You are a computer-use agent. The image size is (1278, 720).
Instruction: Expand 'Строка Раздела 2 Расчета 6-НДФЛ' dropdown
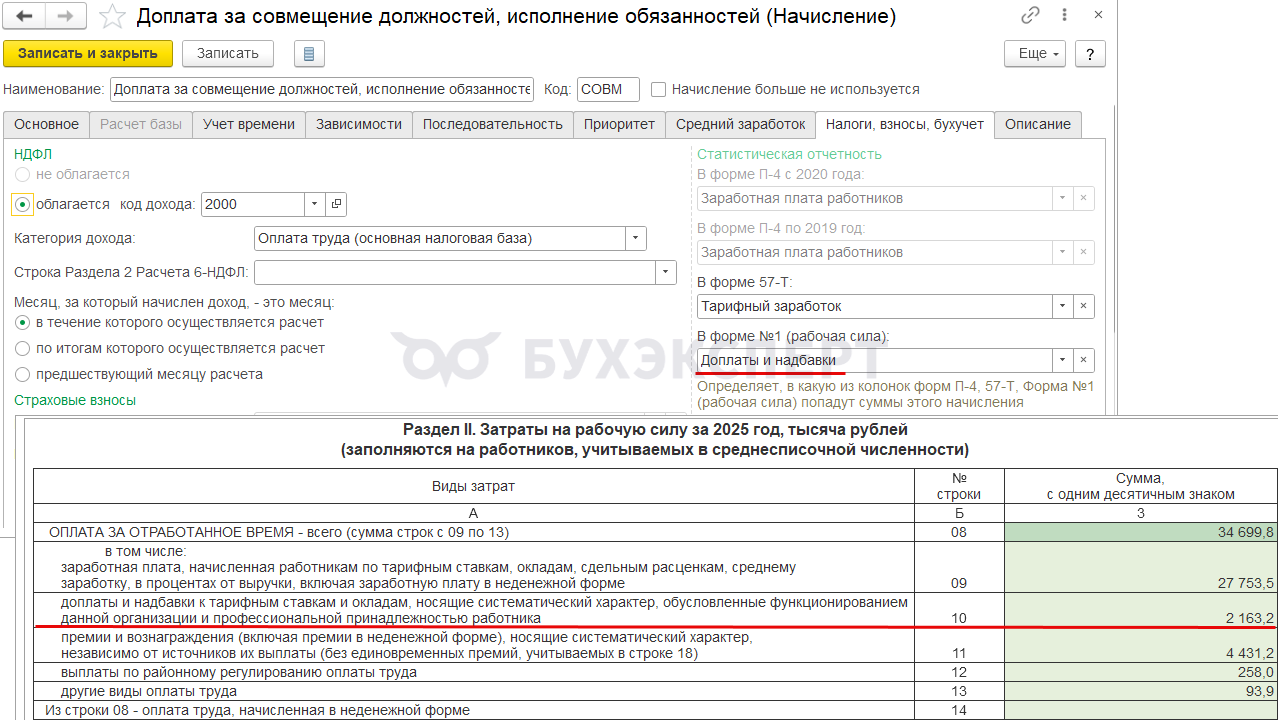(666, 273)
